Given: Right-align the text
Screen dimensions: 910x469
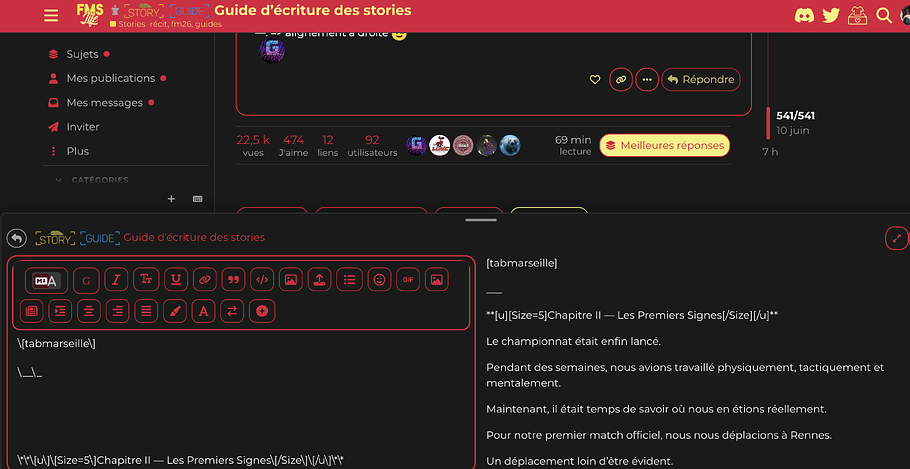Looking at the screenshot, I should tap(118, 311).
